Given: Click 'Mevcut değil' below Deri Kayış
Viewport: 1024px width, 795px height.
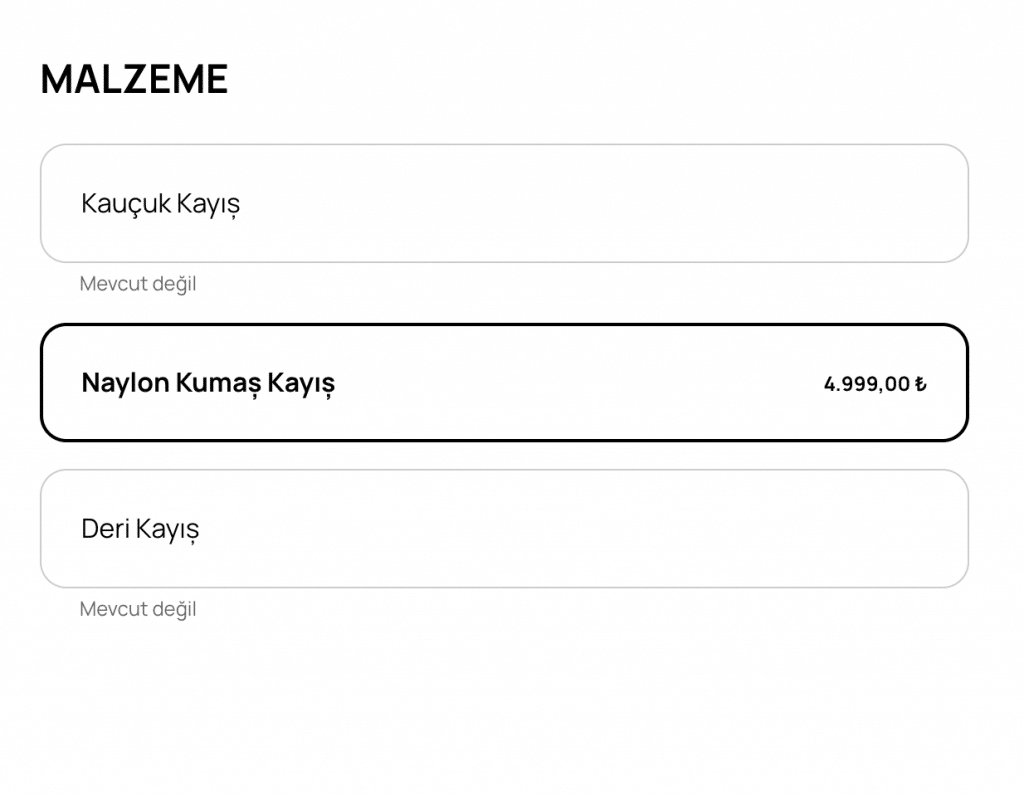Looking at the screenshot, I should (138, 609).
